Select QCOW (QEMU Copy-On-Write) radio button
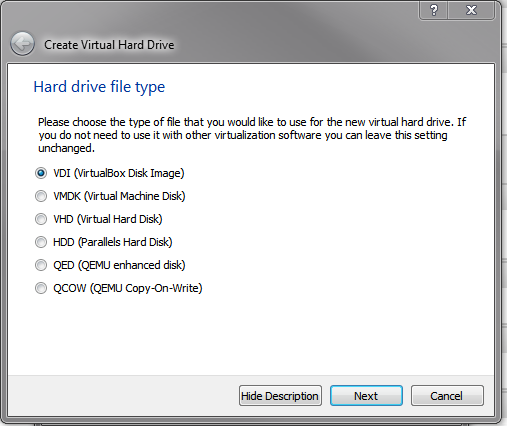 click(x=41, y=288)
